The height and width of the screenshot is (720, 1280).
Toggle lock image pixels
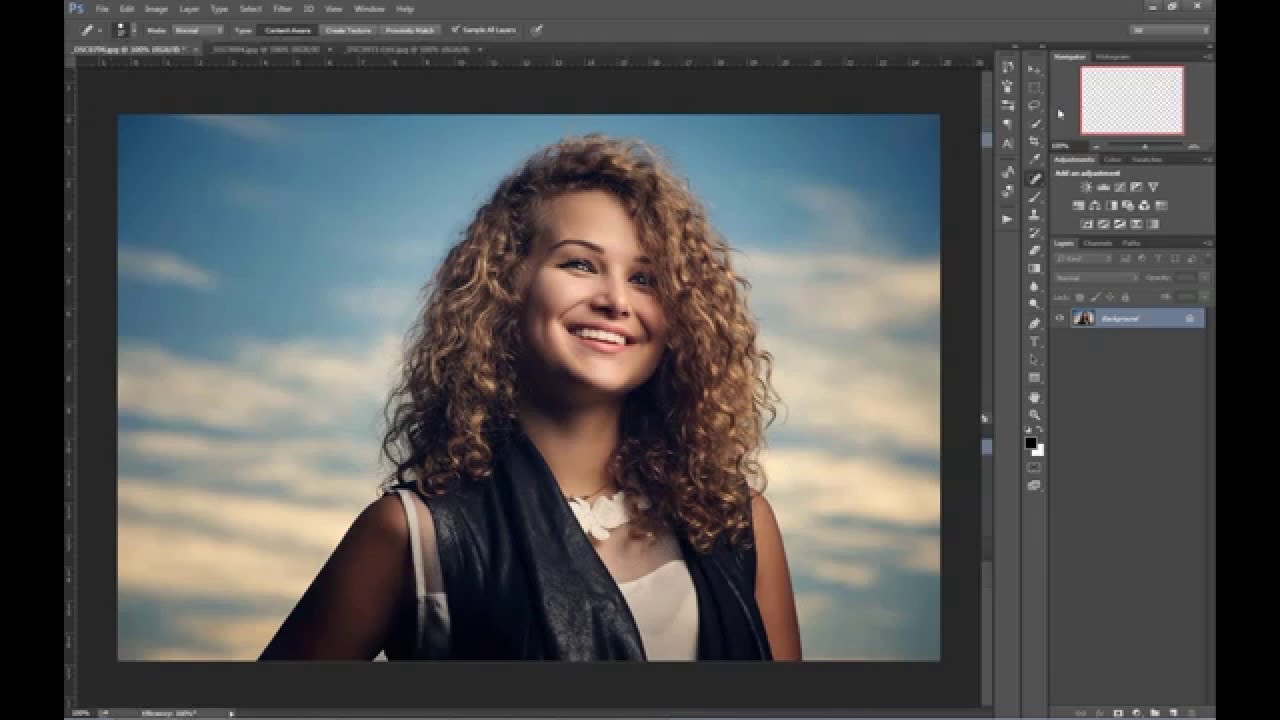[1097, 297]
